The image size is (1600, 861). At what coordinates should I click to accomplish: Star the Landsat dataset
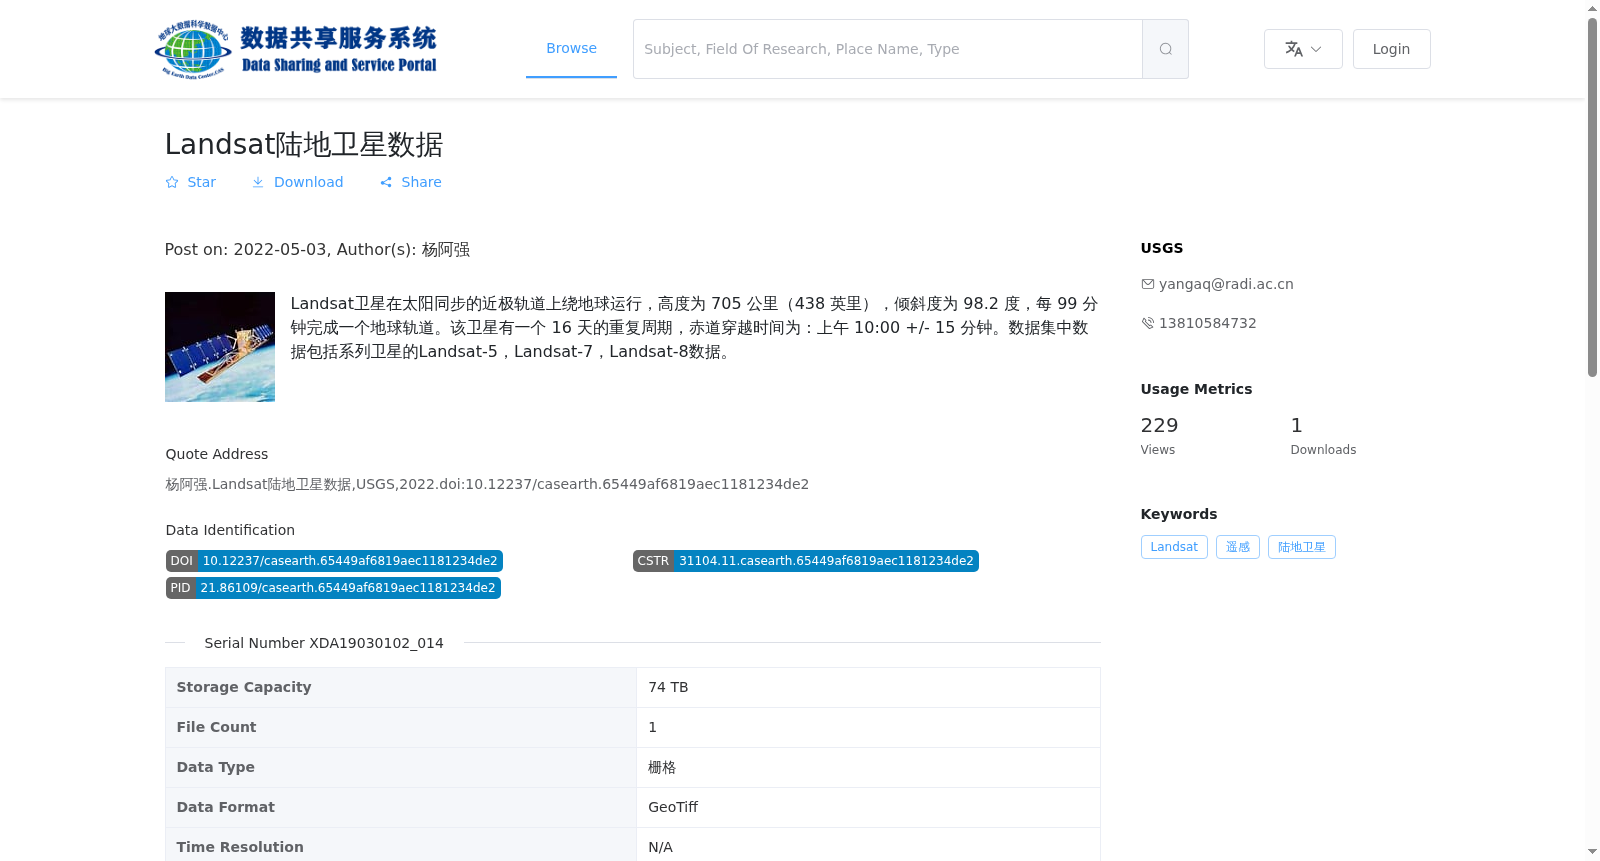[x=190, y=182]
